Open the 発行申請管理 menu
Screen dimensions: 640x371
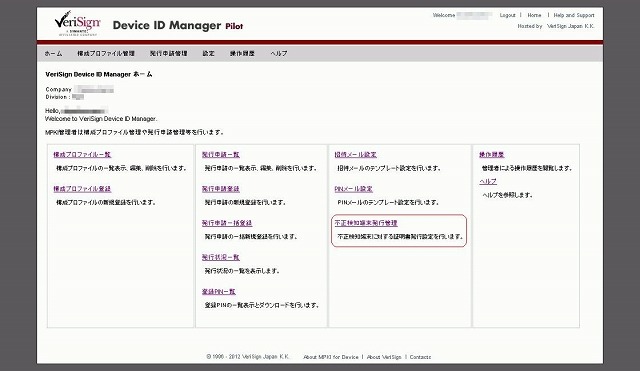(x=168, y=53)
